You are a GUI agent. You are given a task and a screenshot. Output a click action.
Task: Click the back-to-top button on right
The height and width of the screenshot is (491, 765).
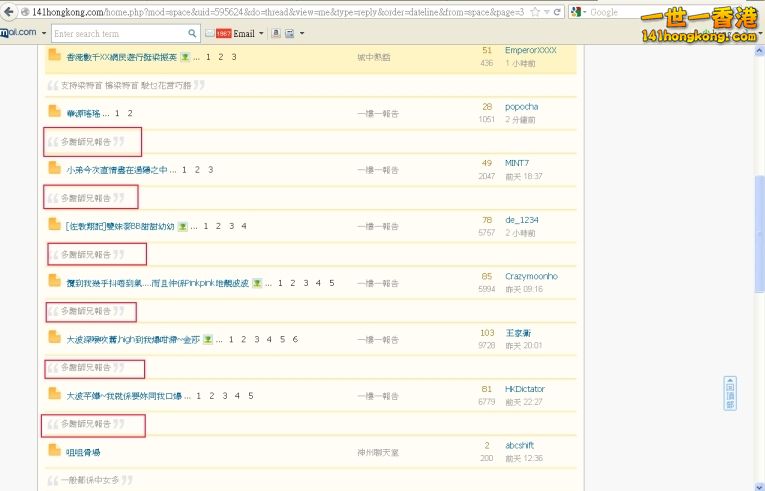coord(730,393)
